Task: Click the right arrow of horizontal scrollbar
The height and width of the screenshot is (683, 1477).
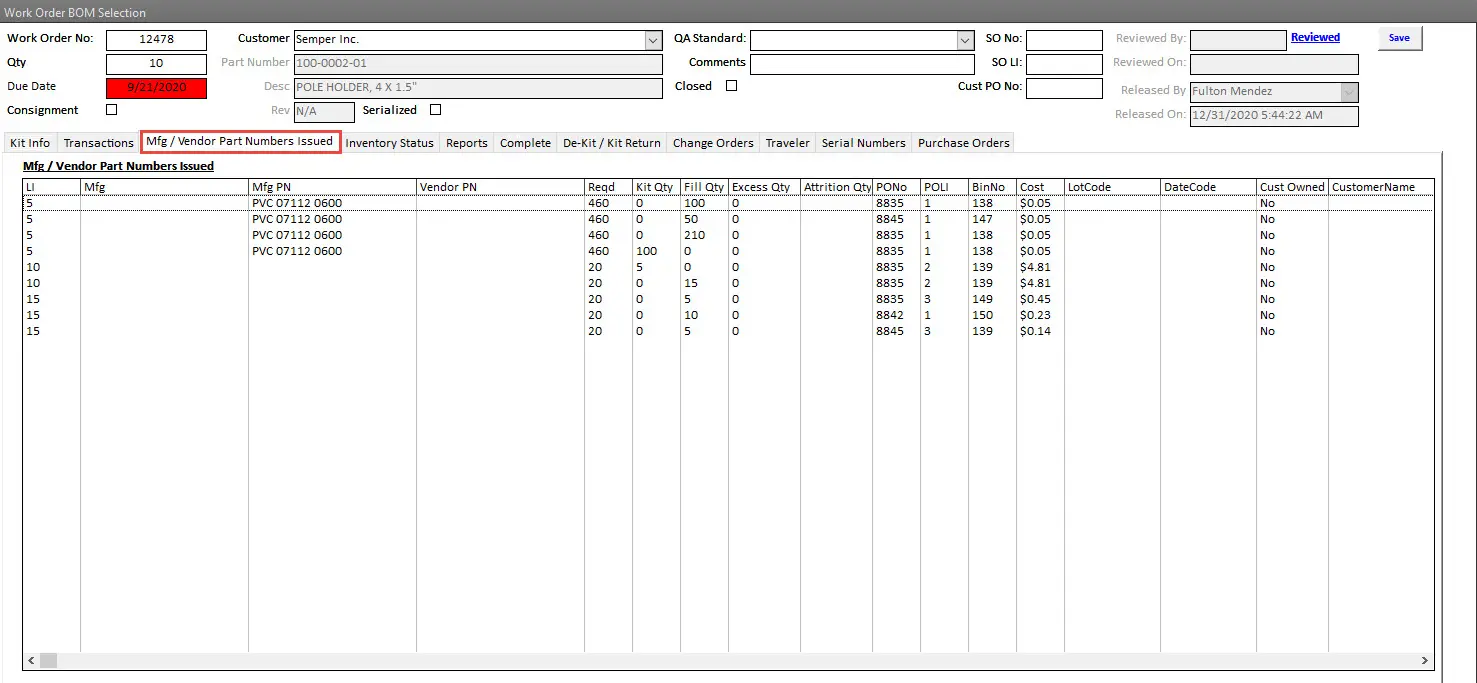Action: pyautogui.click(x=1425, y=661)
